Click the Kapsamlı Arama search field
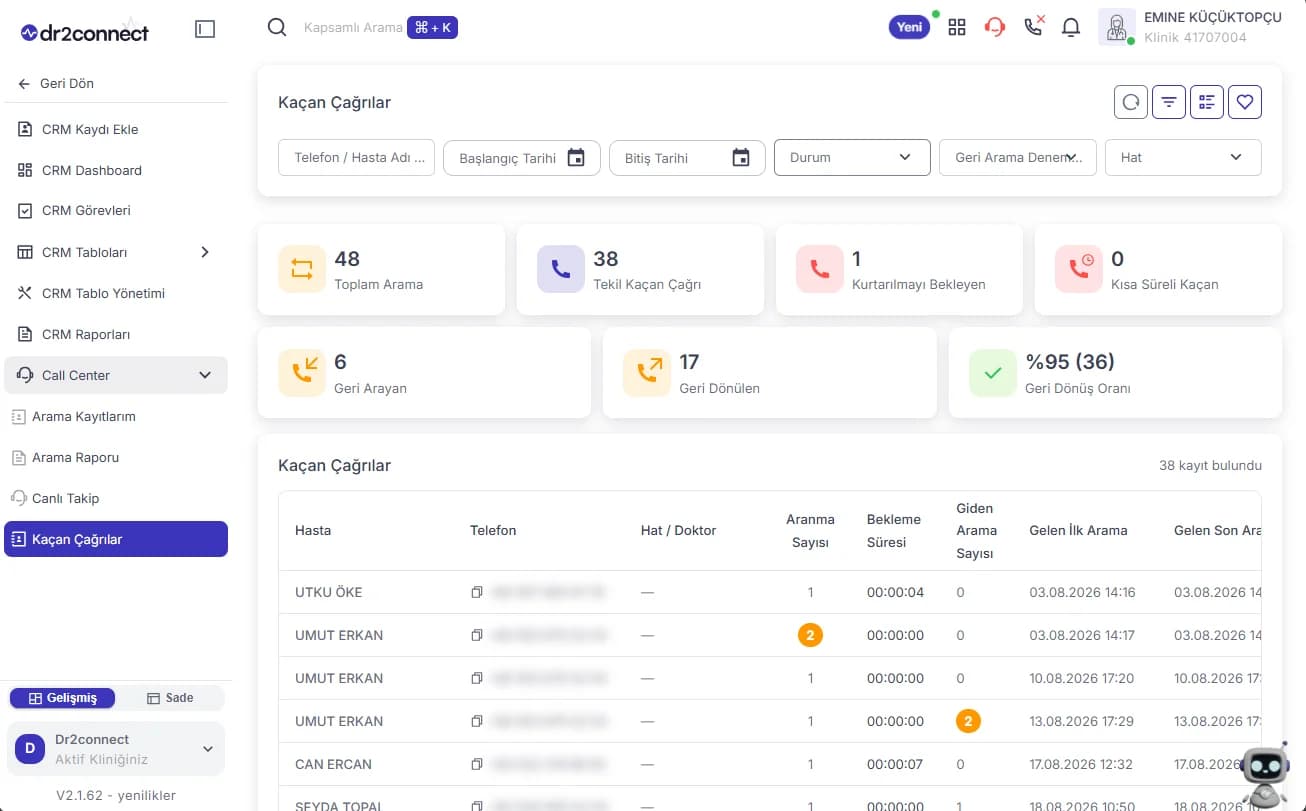1306x811 pixels. coord(353,27)
